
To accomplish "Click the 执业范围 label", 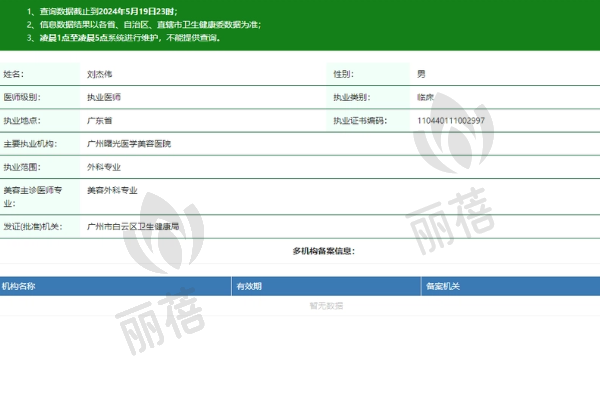I will [22, 167].
